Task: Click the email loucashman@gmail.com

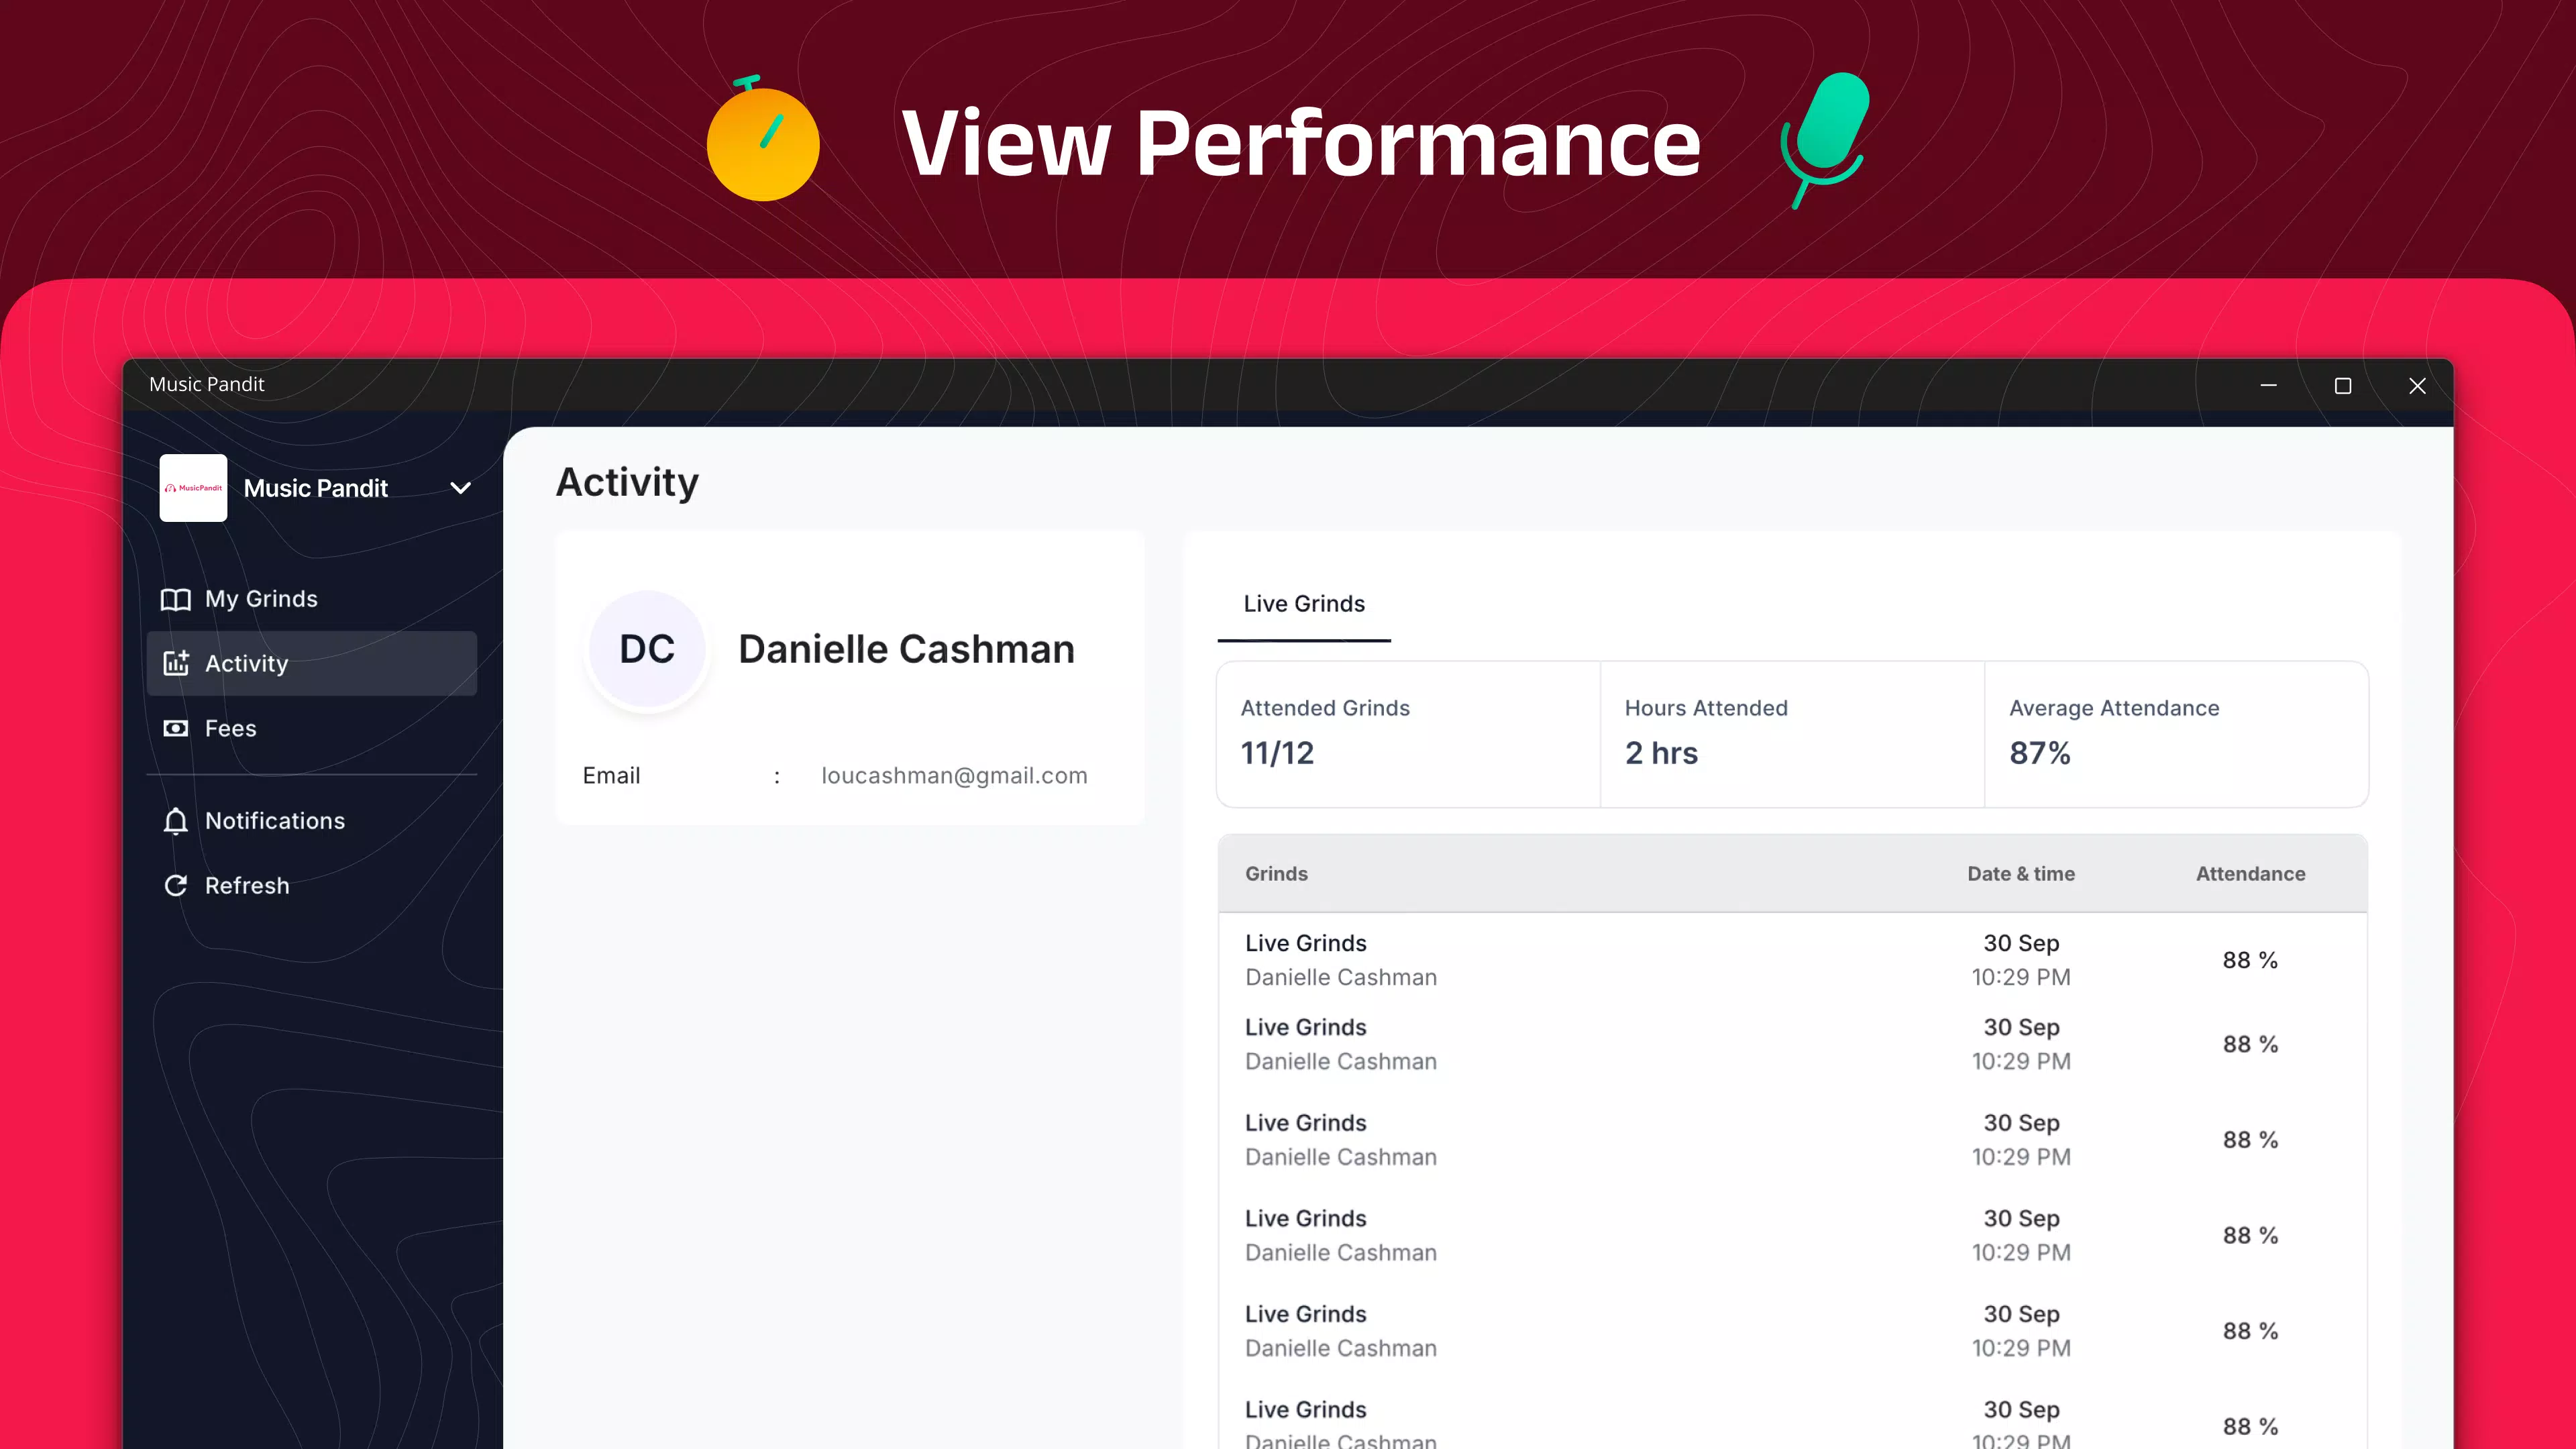Action: click(x=954, y=776)
